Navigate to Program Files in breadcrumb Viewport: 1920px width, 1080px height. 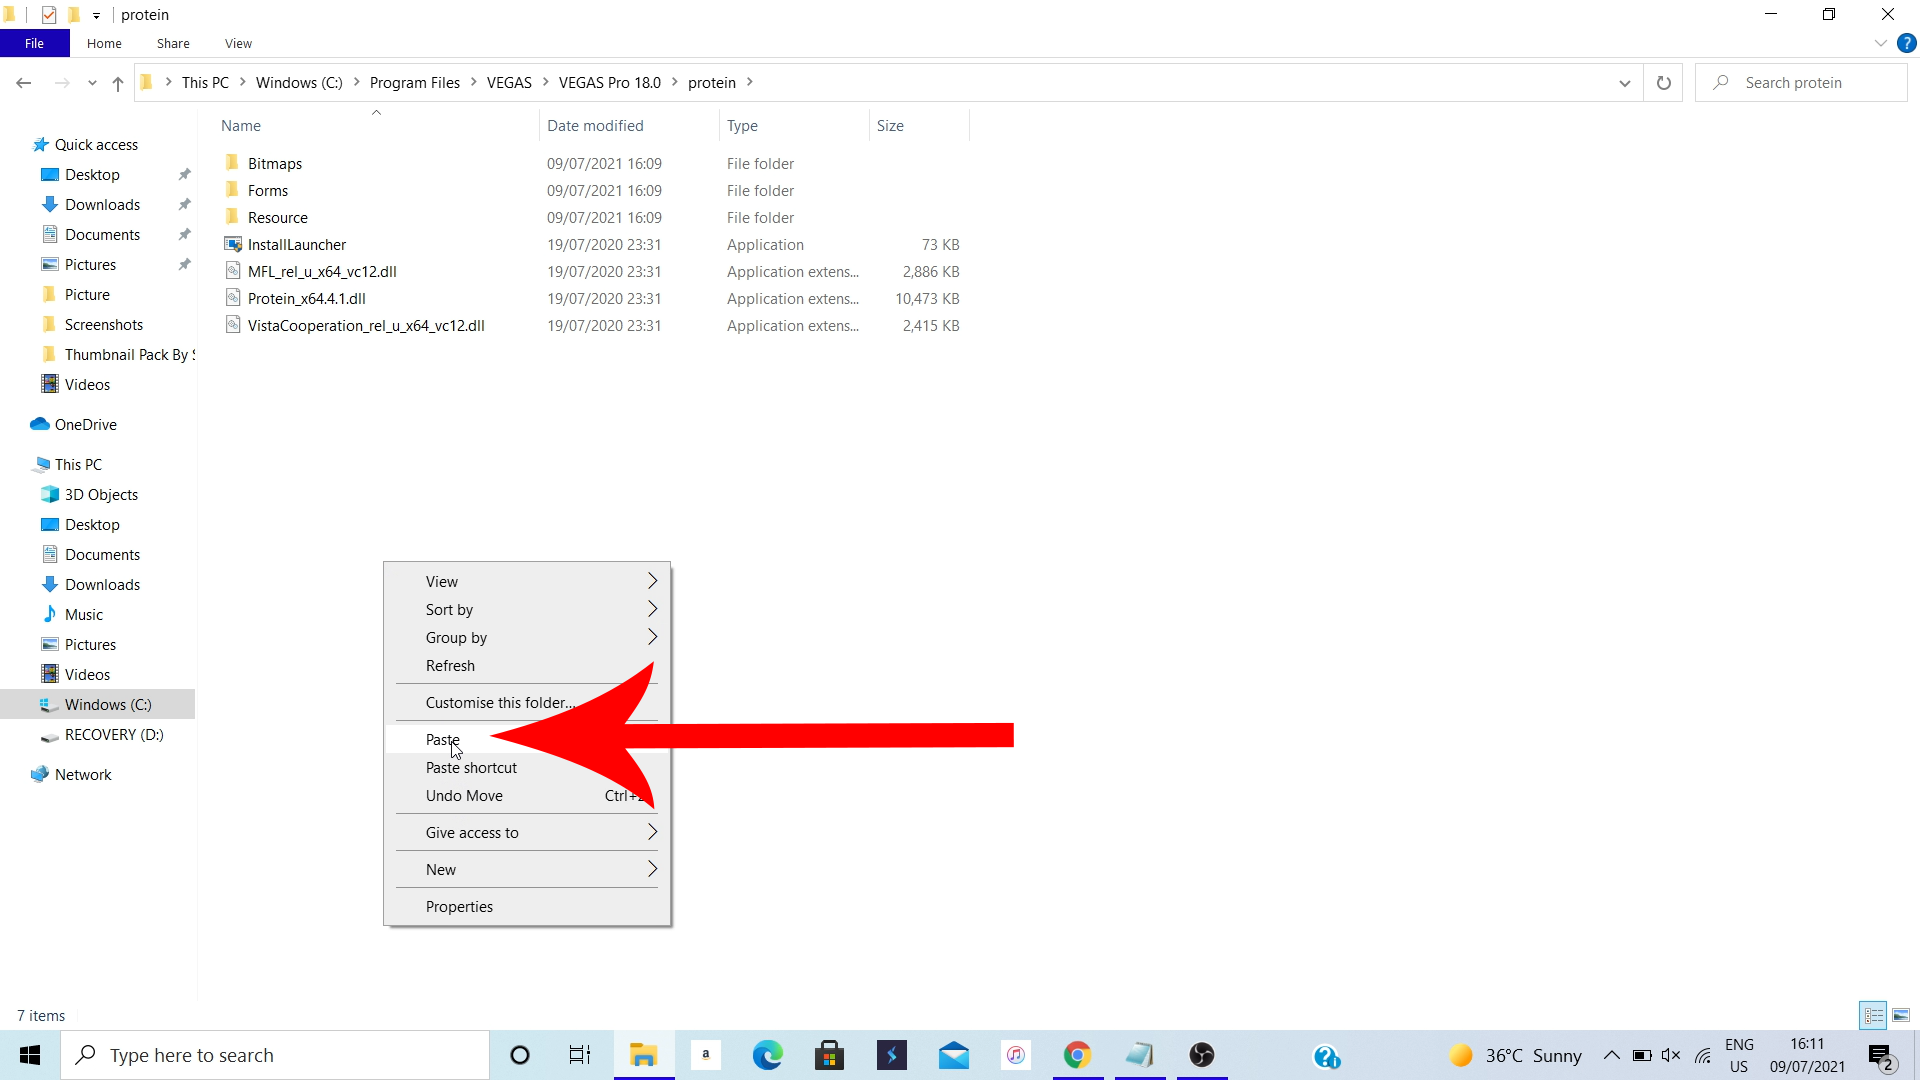coord(415,83)
